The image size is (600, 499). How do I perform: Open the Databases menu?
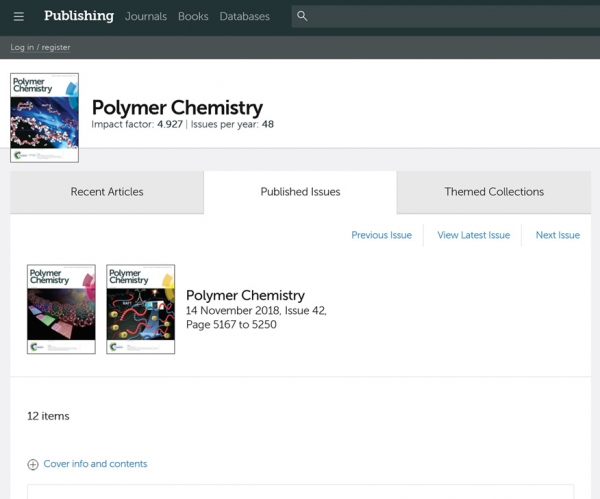click(245, 16)
